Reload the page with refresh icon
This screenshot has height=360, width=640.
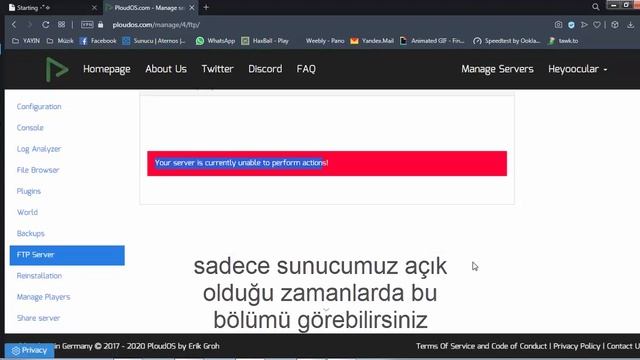(x=45, y=24)
